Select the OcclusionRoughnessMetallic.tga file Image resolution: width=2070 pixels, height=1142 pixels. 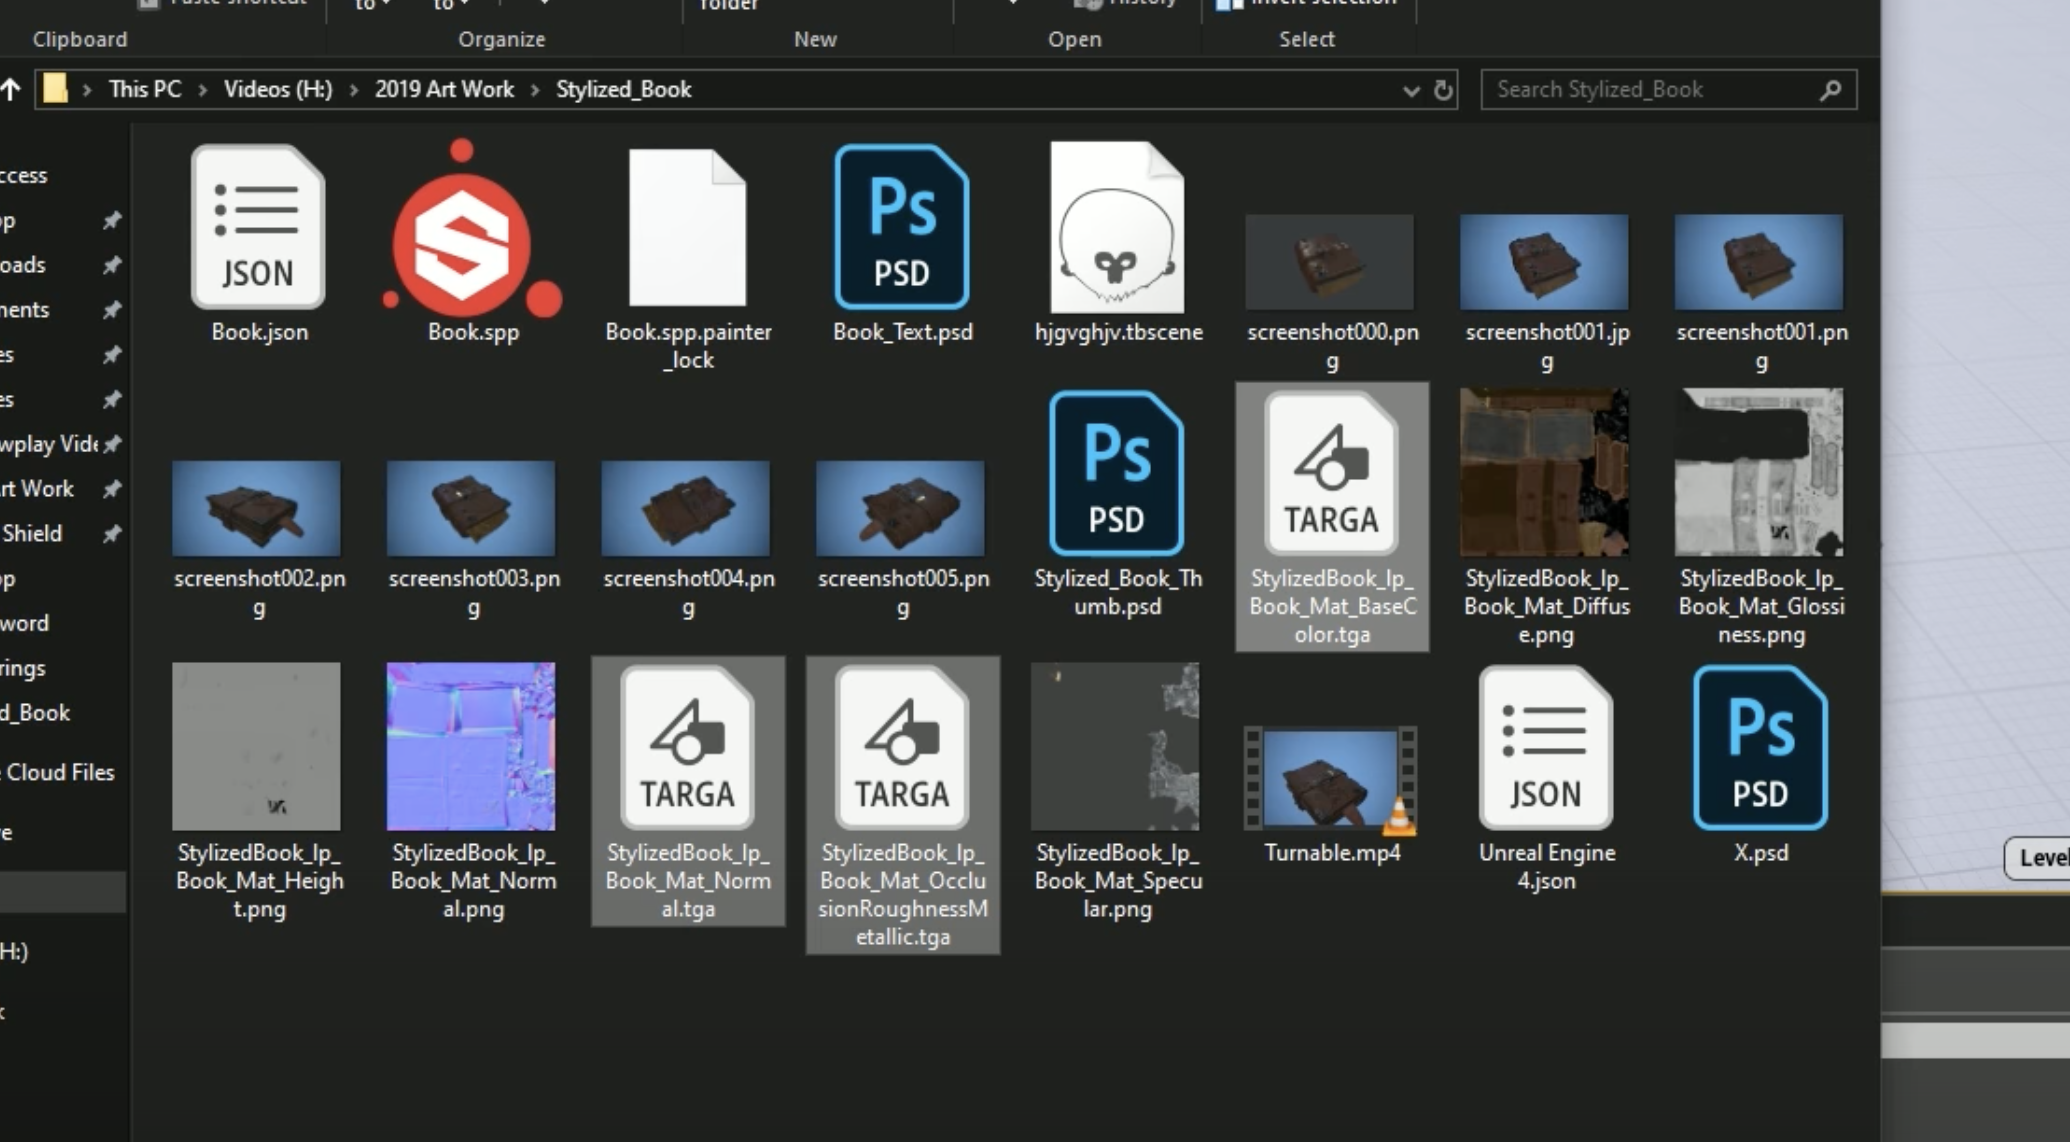tap(902, 750)
